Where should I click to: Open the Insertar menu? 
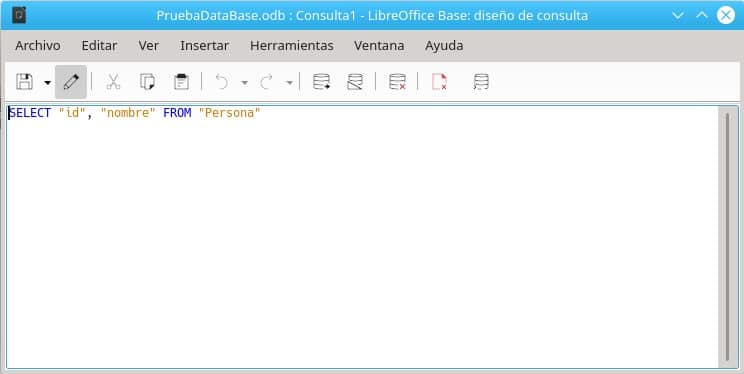click(x=204, y=46)
